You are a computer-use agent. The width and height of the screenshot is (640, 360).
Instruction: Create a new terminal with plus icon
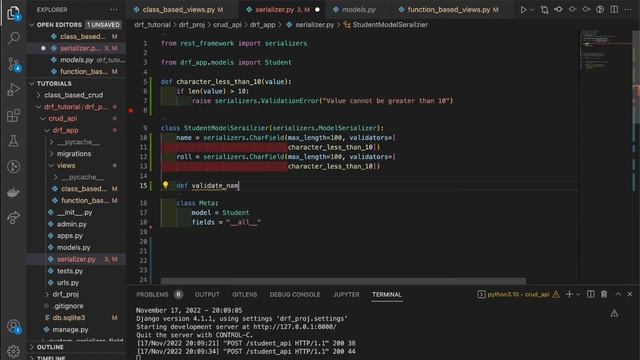pyautogui.click(x=569, y=294)
